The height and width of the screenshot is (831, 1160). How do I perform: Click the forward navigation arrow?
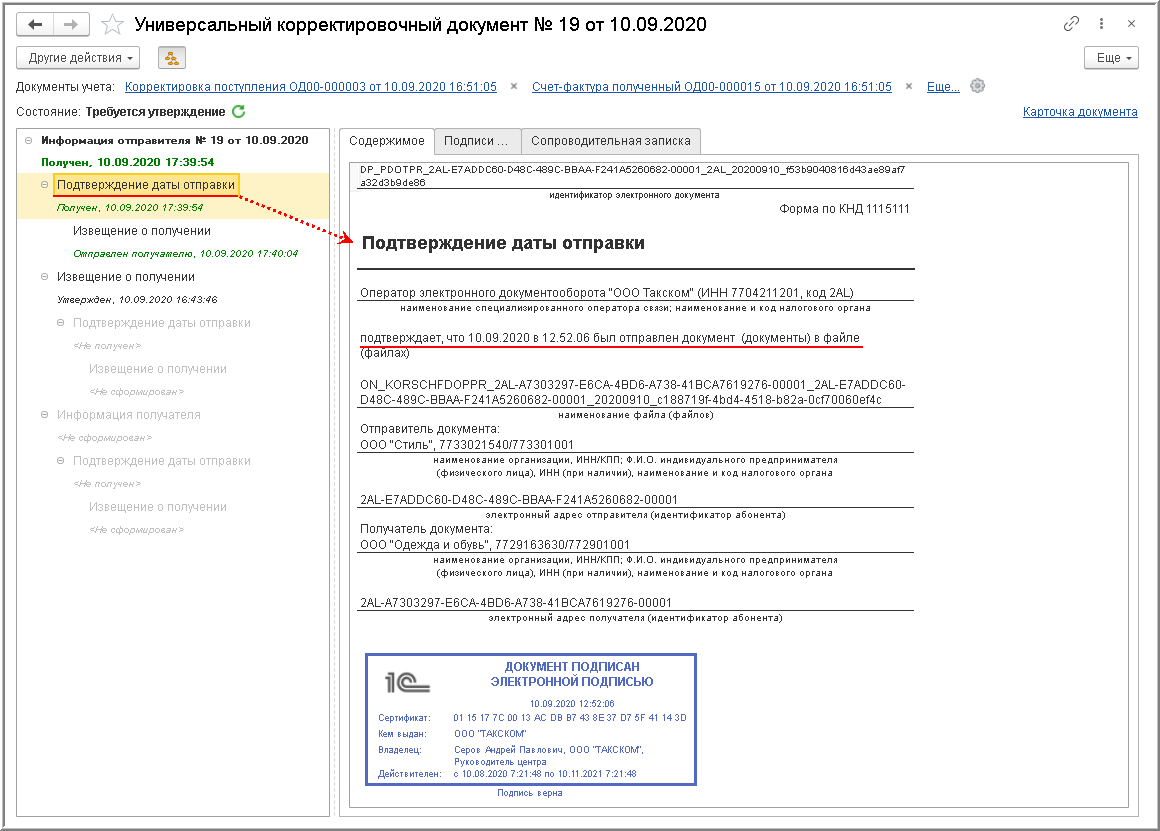[70, 24]
